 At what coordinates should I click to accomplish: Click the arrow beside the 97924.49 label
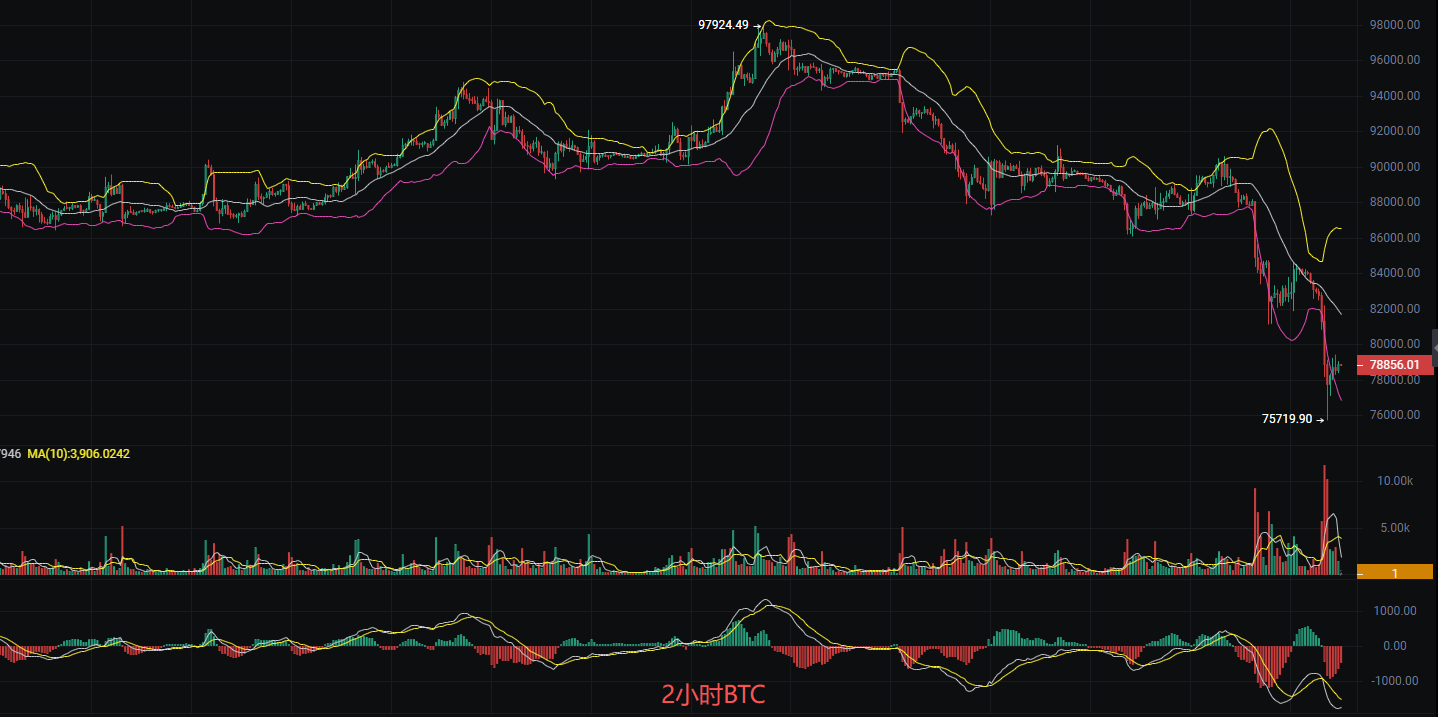pyautogui.click(x=757, y=26)
